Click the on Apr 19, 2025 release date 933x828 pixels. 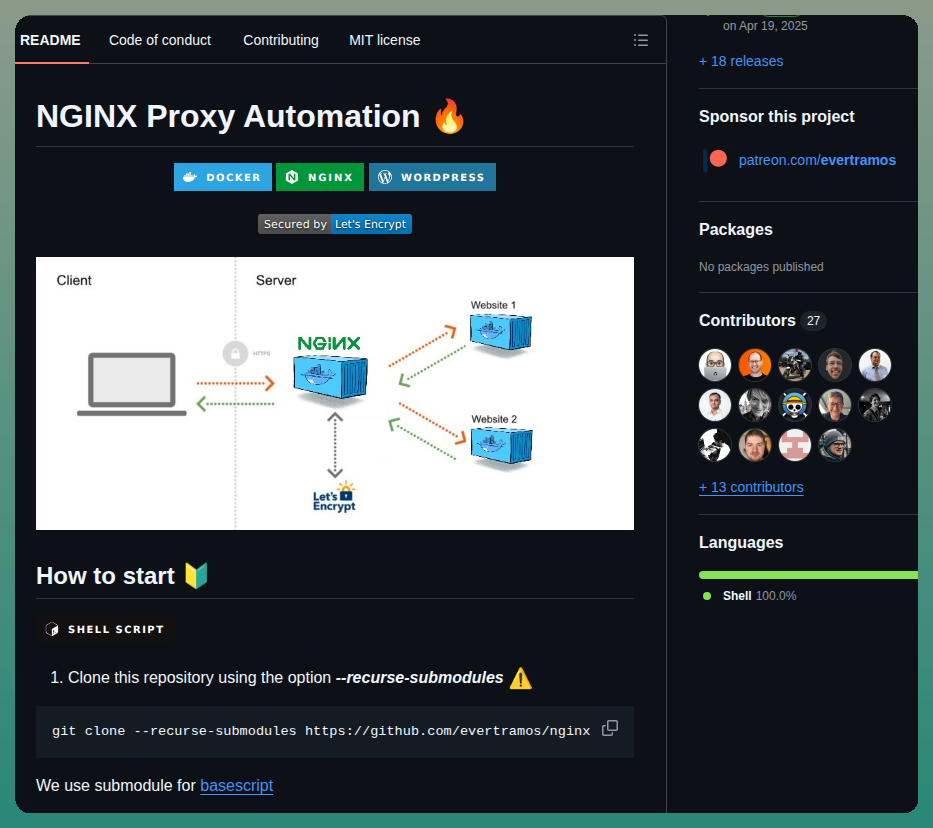tap(765, 26)
